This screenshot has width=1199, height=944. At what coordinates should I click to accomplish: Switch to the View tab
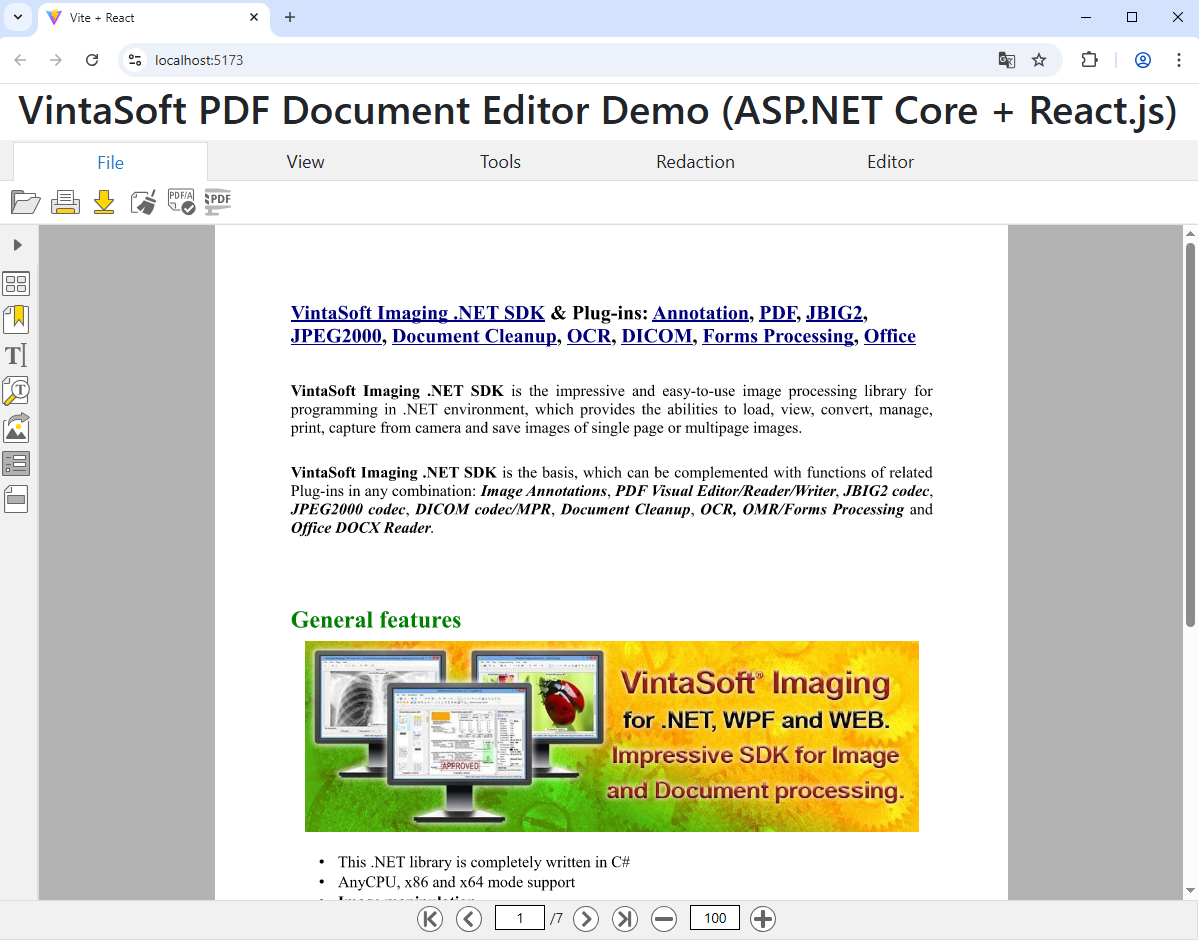click(305, 162)
